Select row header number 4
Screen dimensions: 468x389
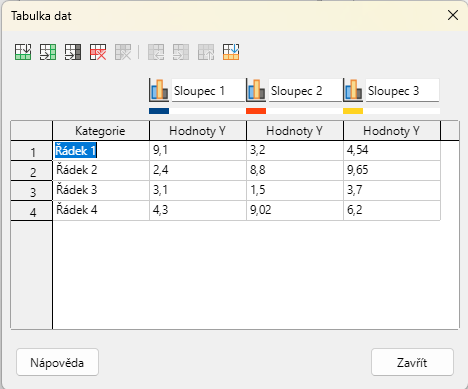point(32,211)
